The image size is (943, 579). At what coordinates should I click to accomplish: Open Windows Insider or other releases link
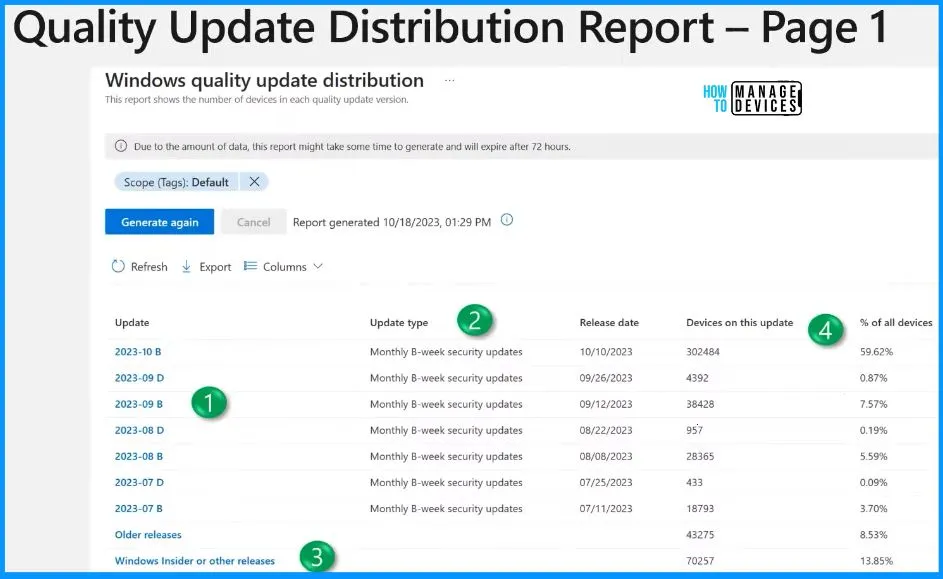pos(195,560)
